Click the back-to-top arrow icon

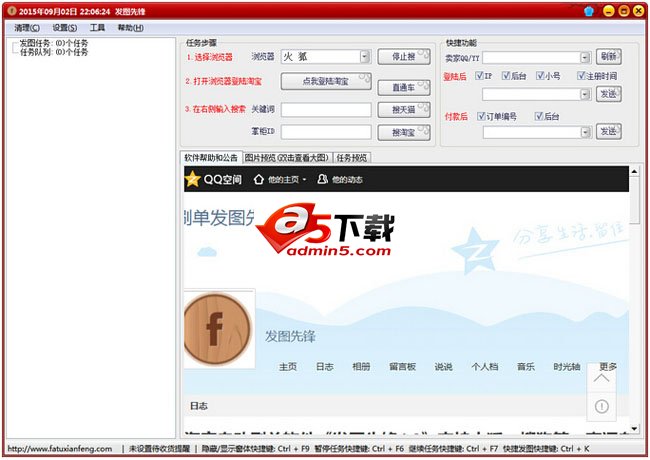601,378
